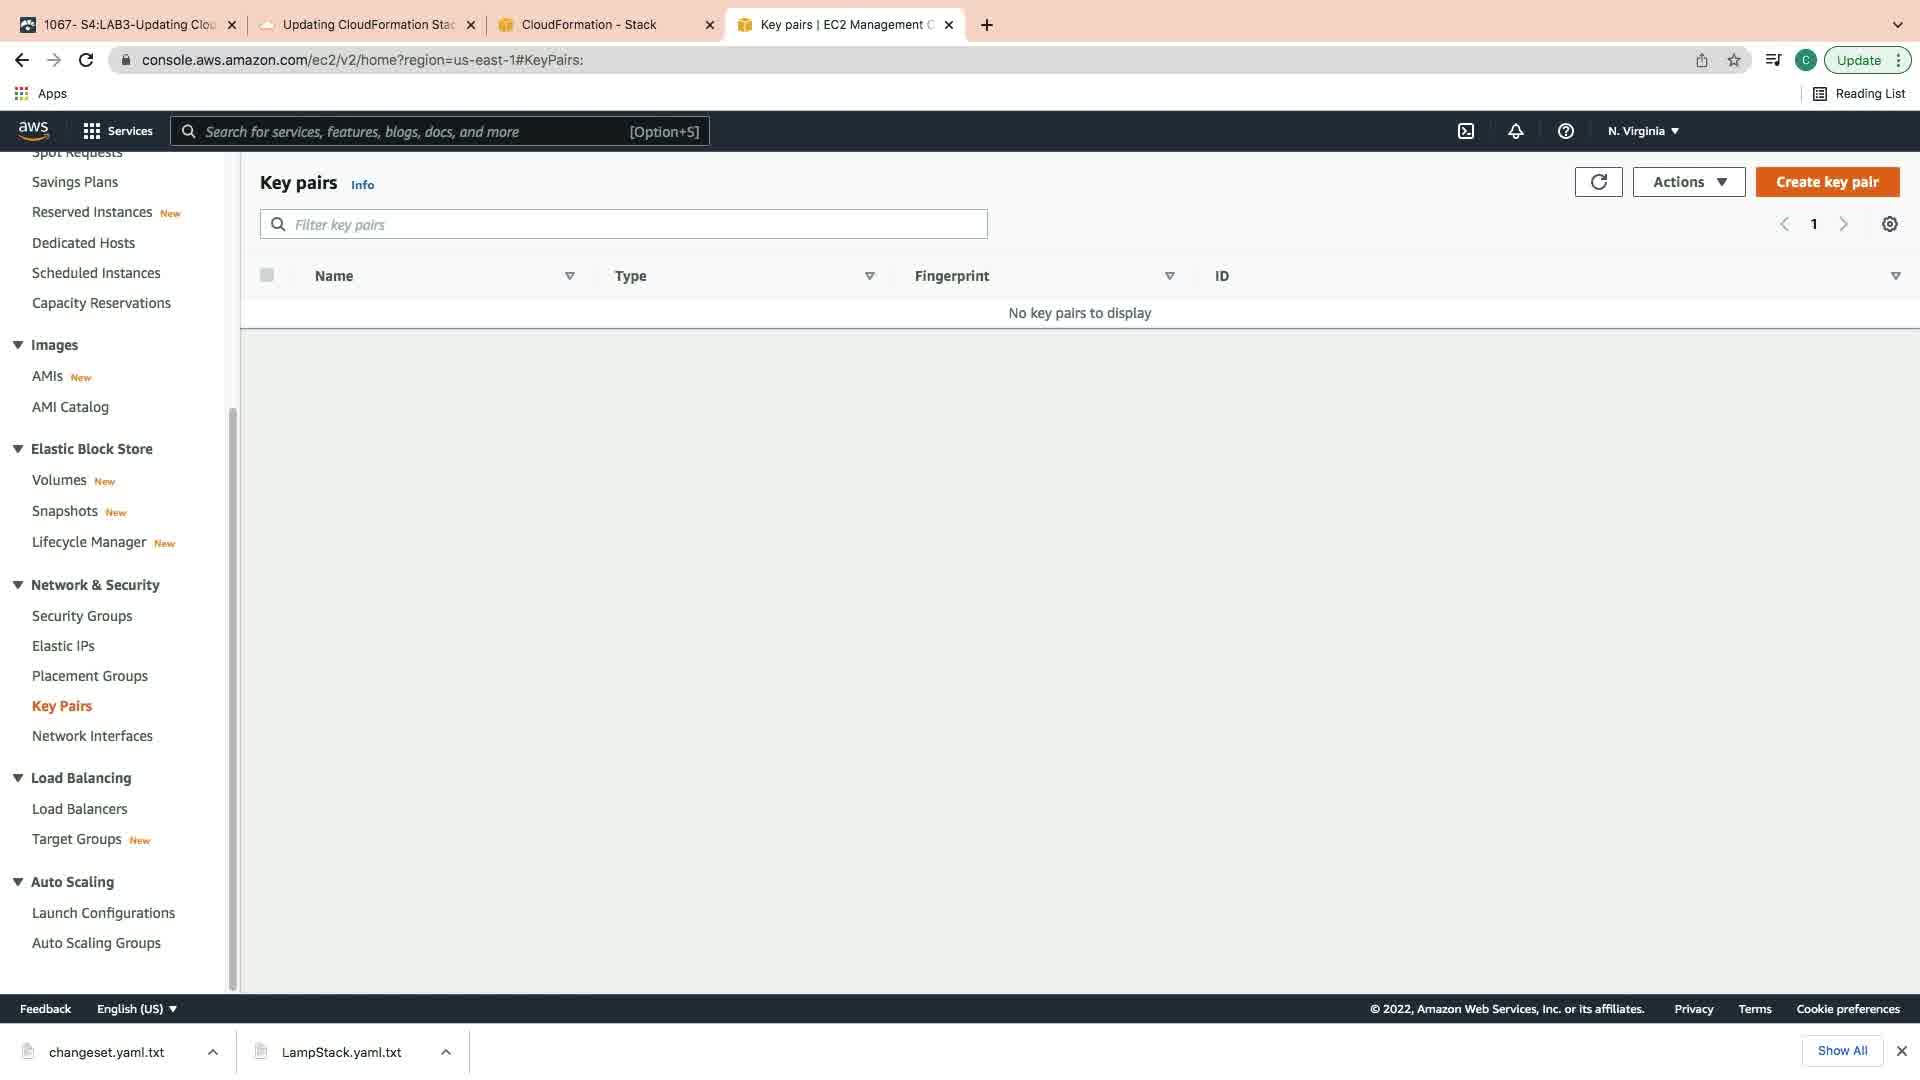Open table preferences gear icon

pyautogui.click(x=1889, y=224)
